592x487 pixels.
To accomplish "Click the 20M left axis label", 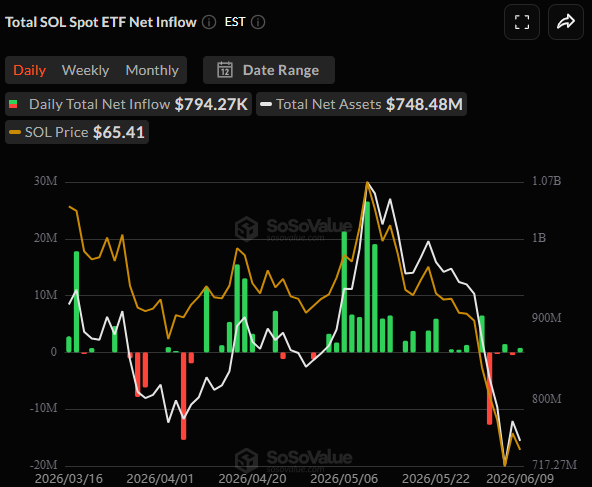I will [46, 238].
